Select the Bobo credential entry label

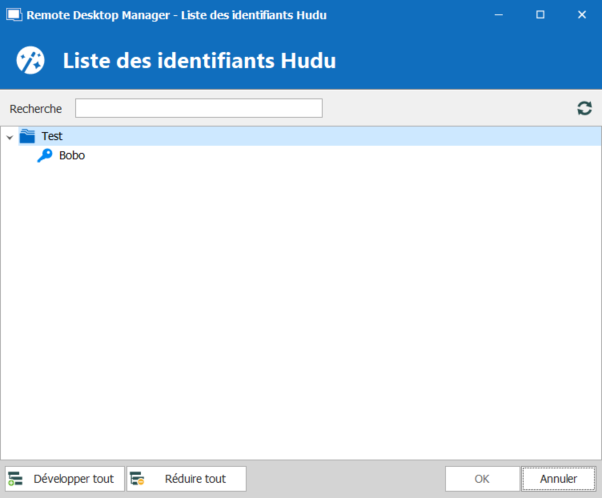(x=72, y=156)
